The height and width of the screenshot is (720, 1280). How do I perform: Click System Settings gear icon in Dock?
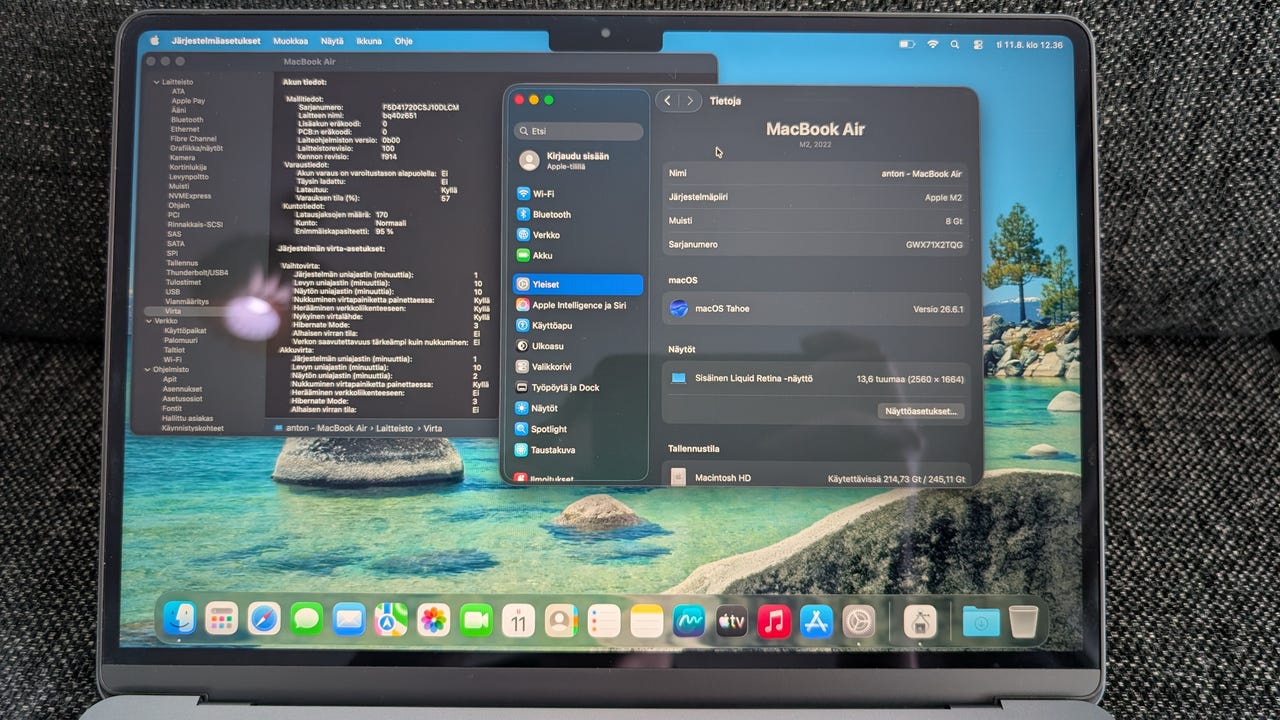click(x=858, y=622)
